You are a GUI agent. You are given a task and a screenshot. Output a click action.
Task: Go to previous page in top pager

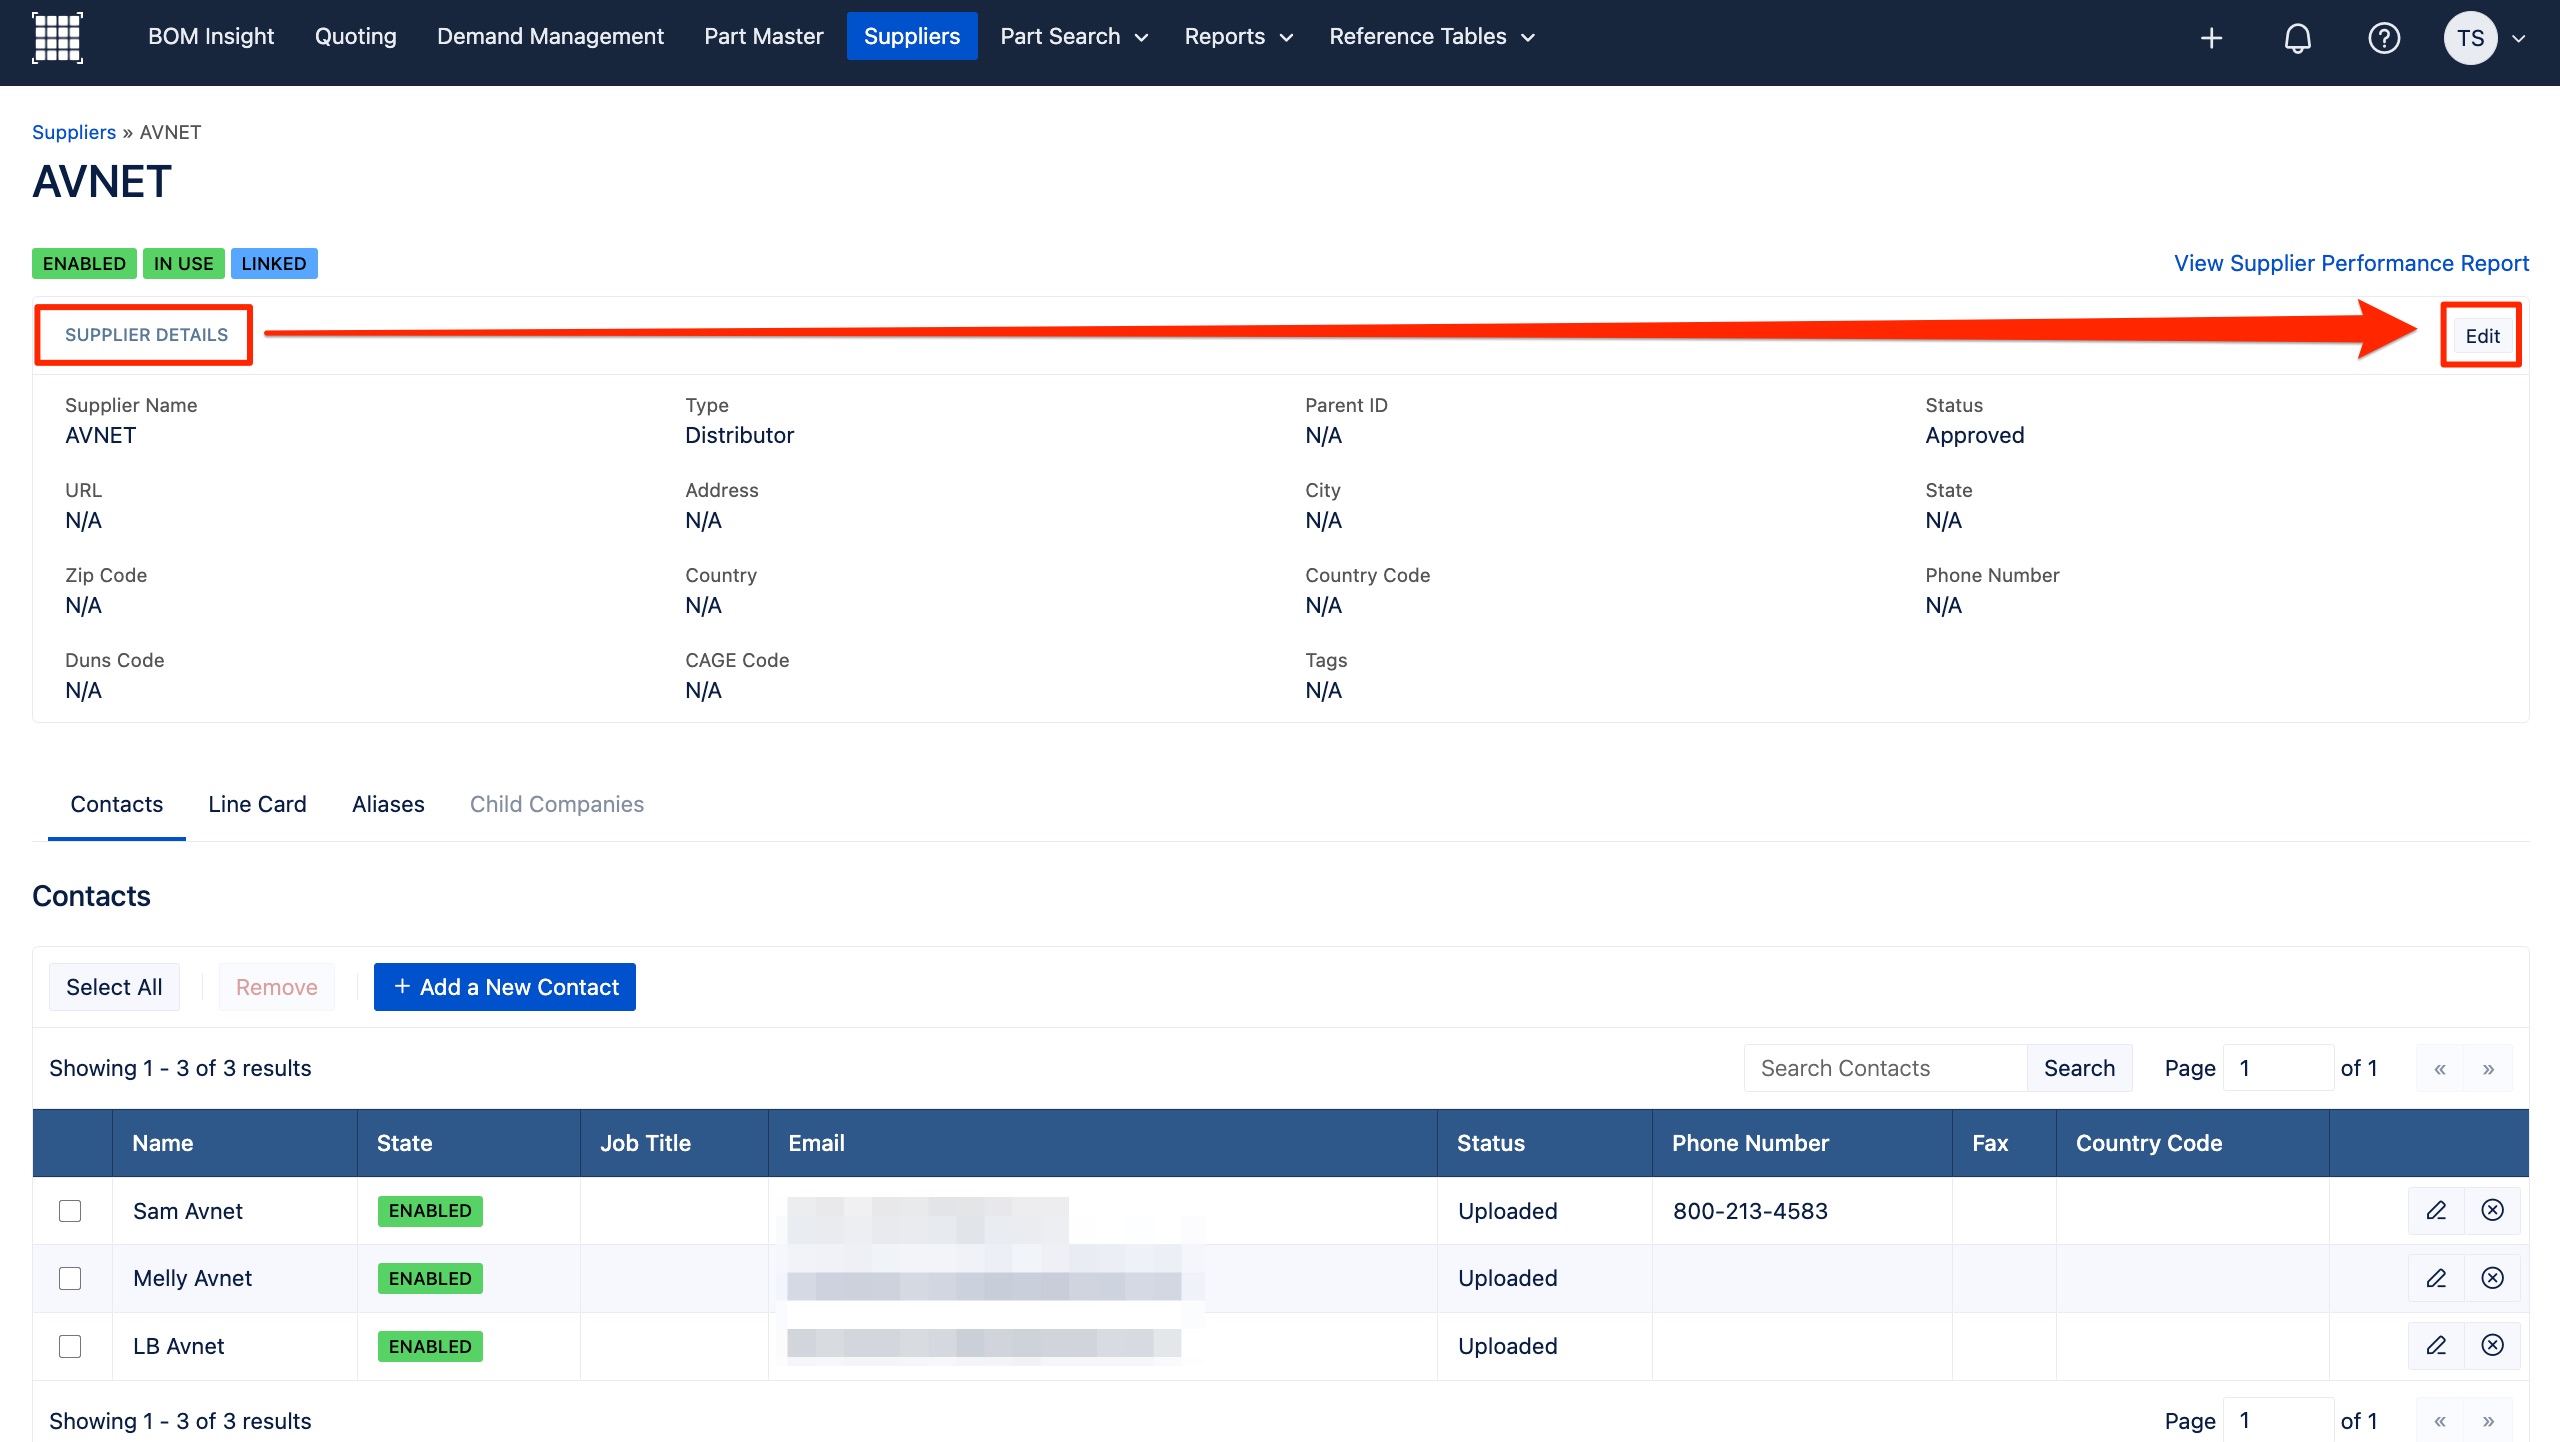coord(2440,1068)
